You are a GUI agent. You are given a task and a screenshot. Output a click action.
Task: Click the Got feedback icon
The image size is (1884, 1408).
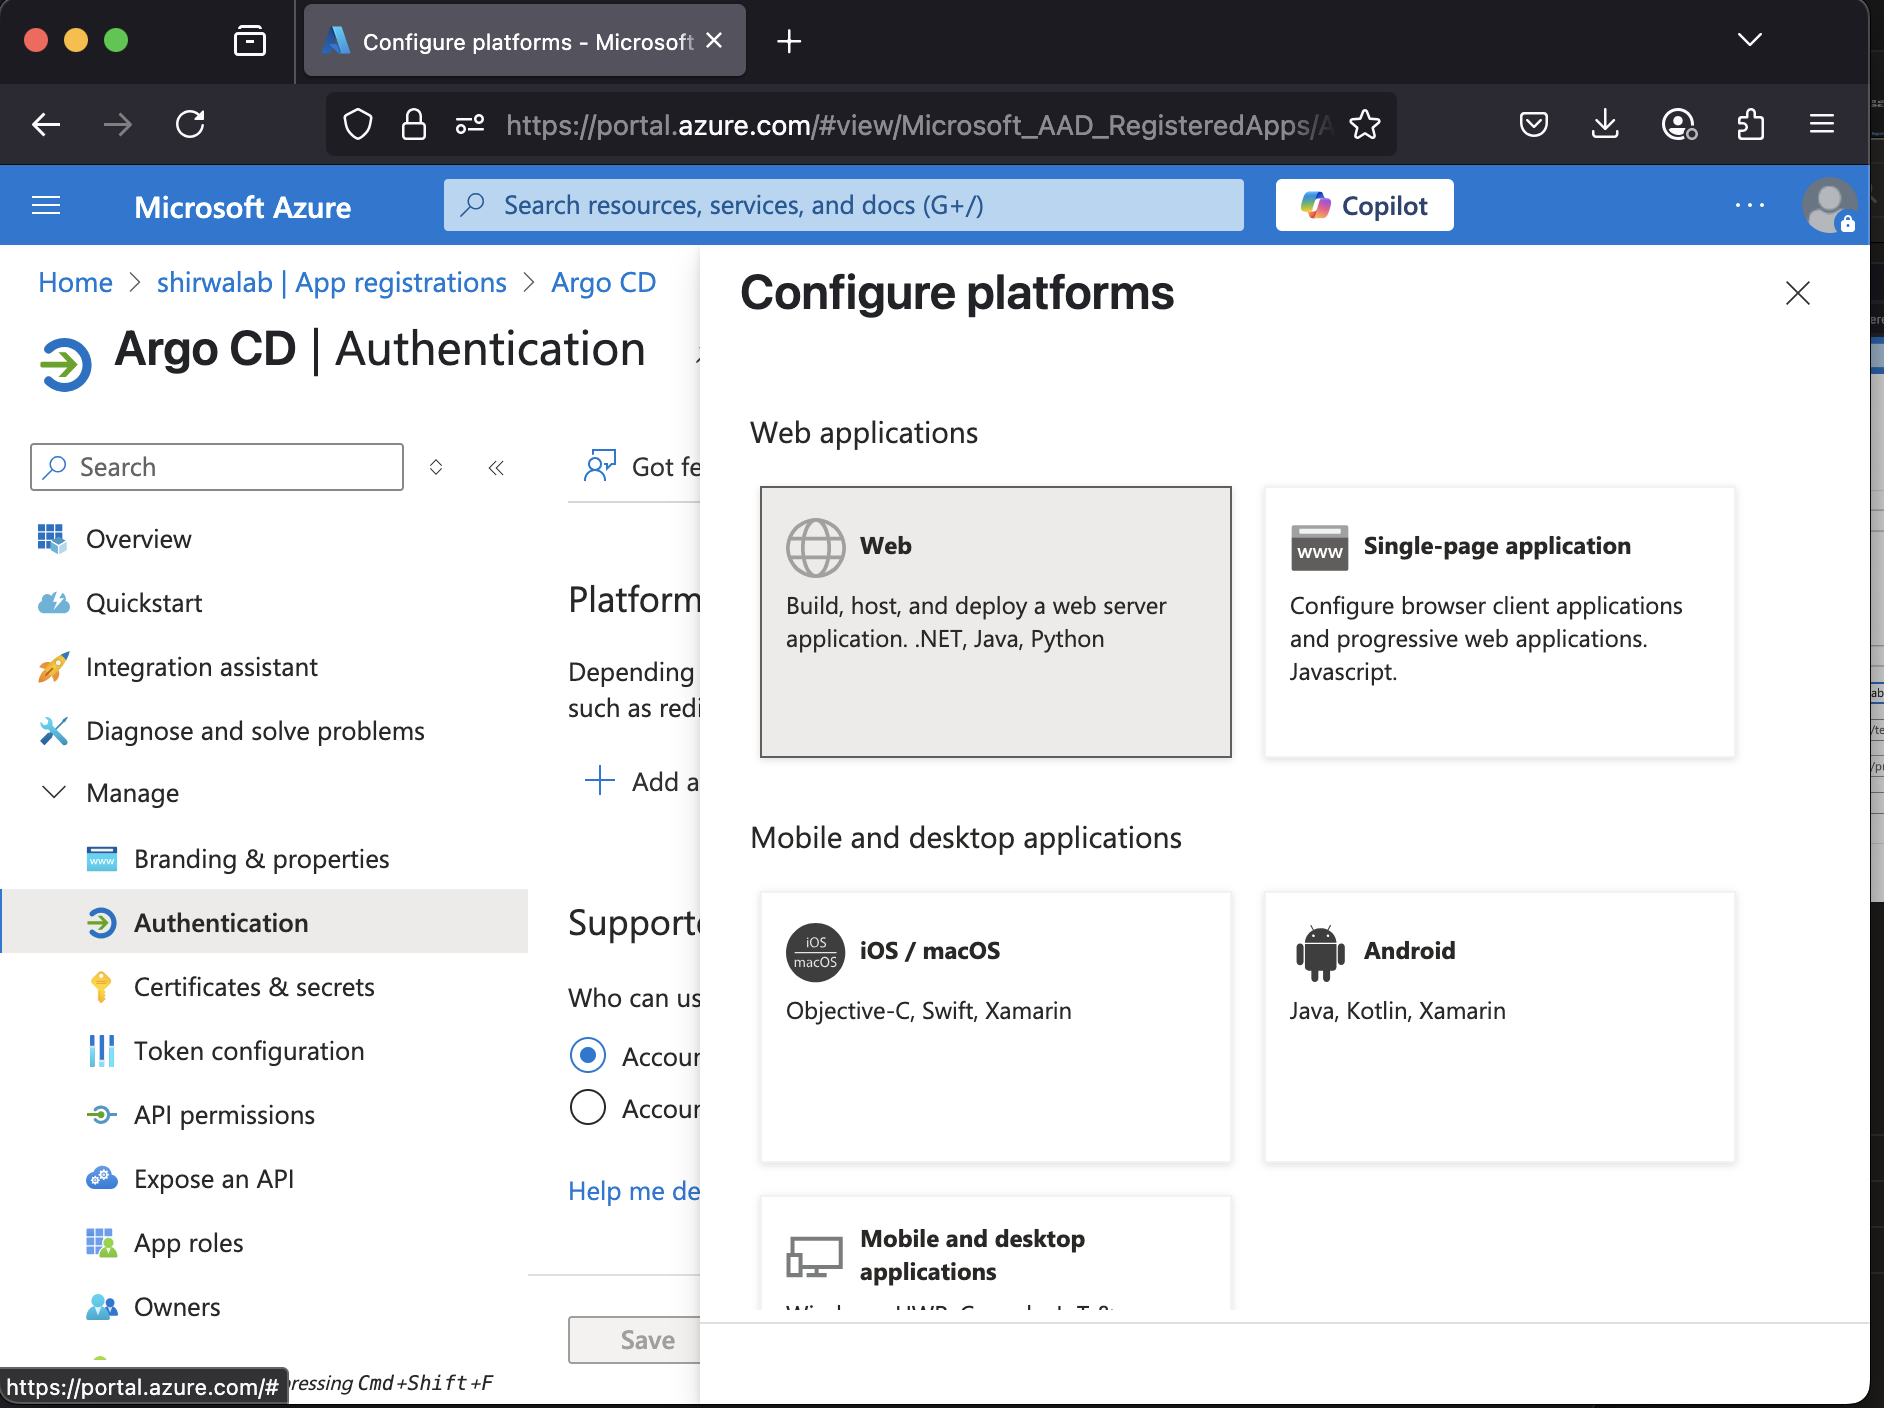600,466
